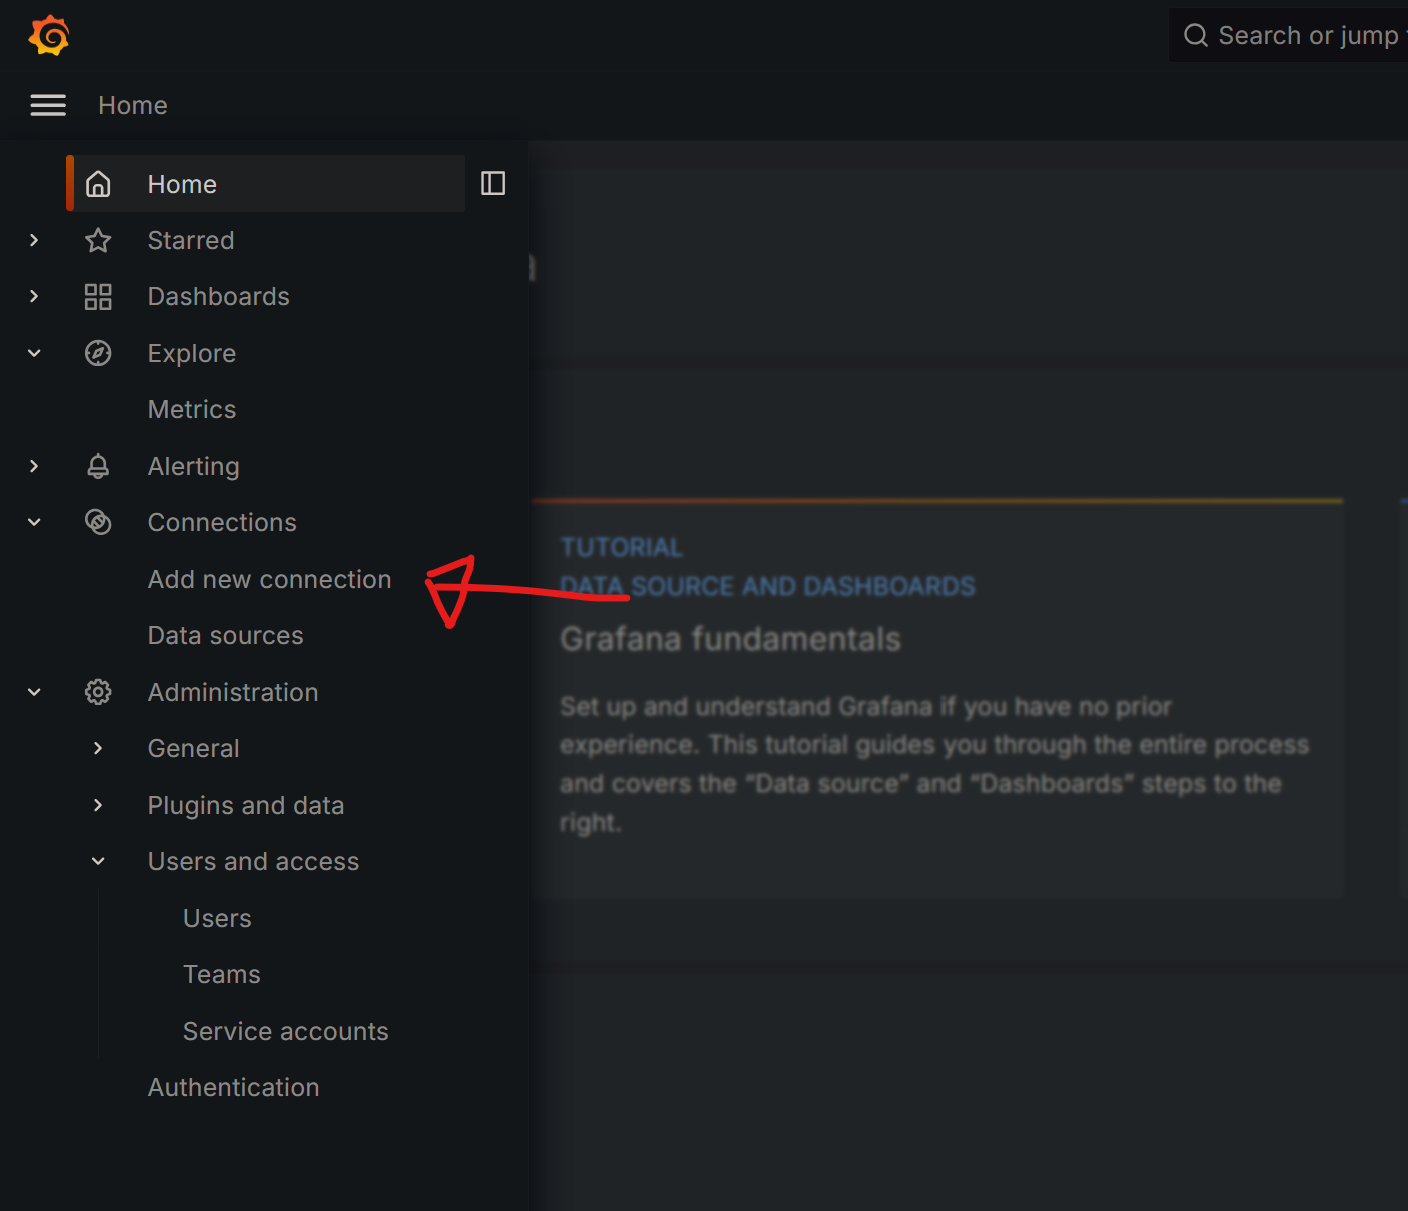Click the Grafana logo

[48, 35]
